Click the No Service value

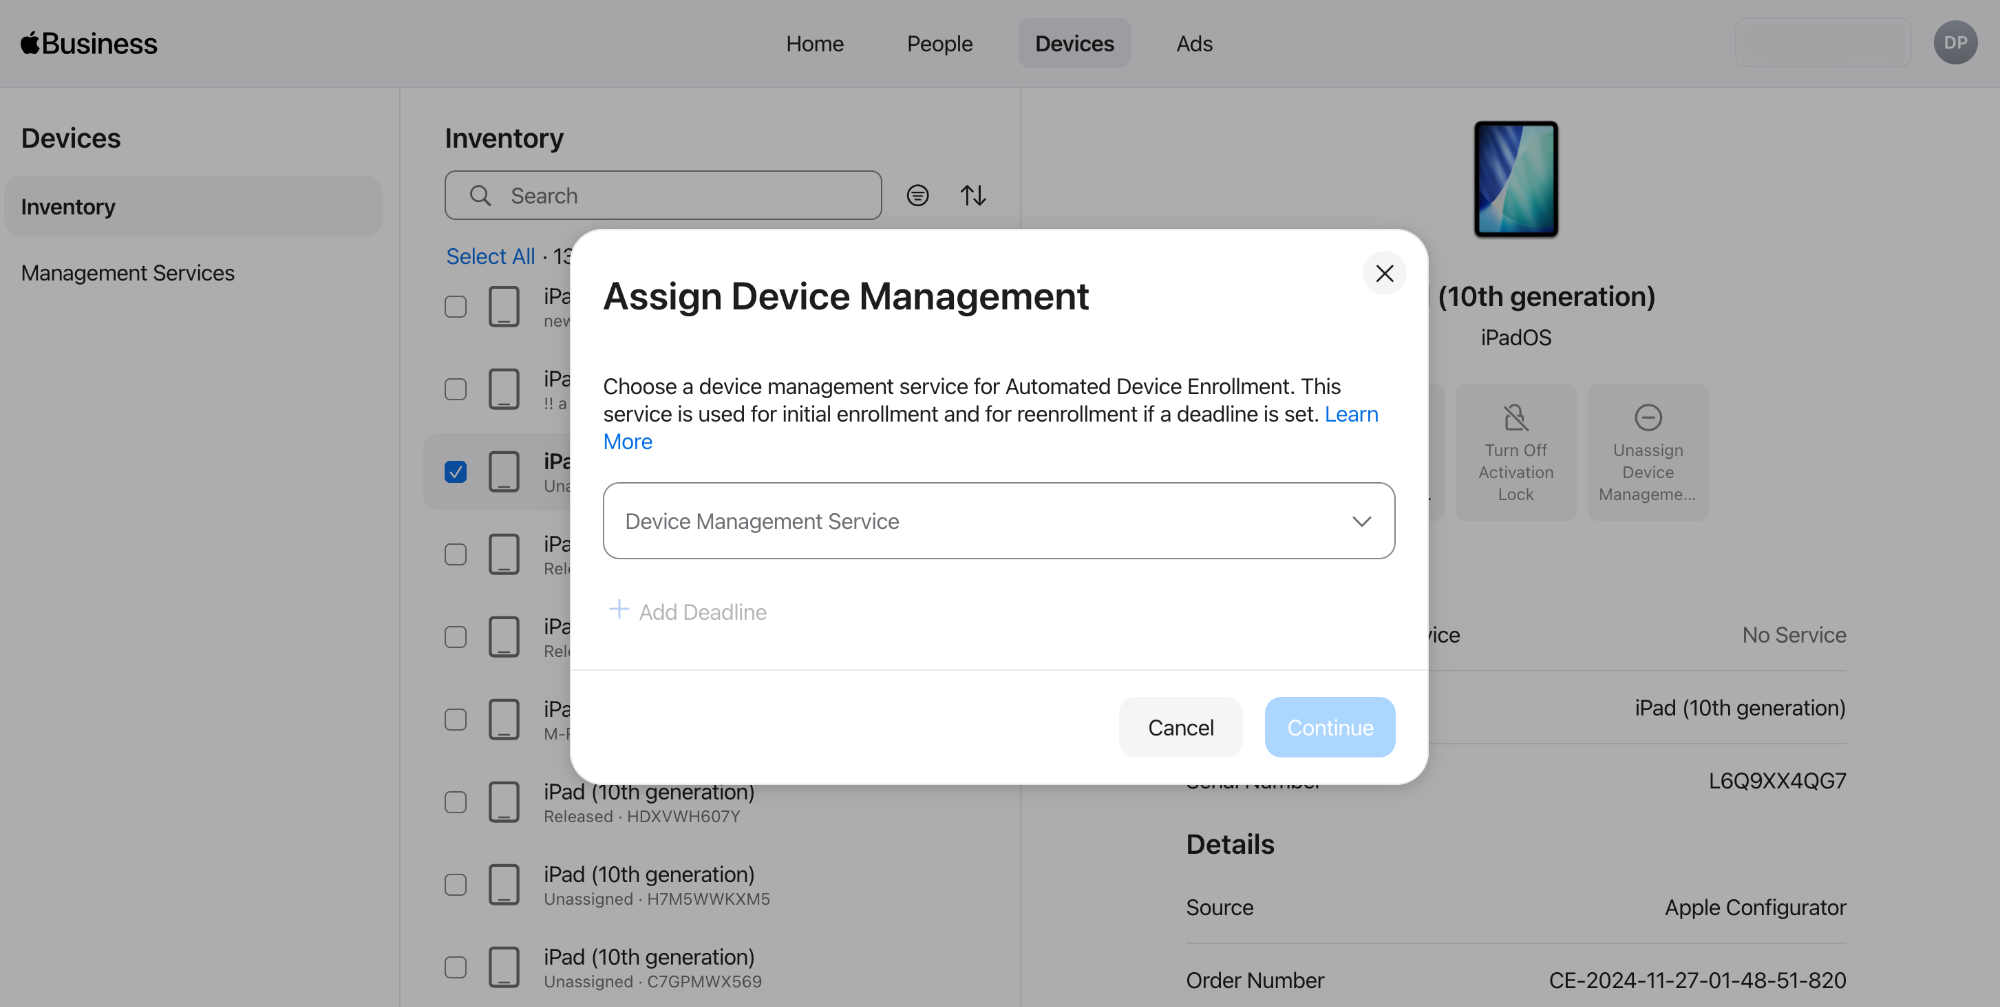tap(1794, 635)
